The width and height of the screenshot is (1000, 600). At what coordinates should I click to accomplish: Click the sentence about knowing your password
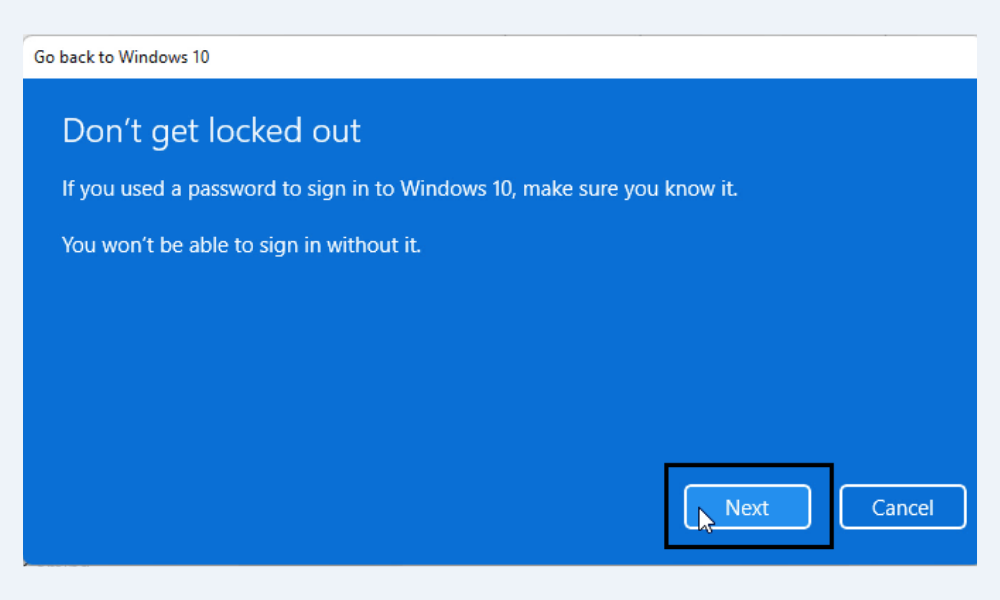point(399,189)
